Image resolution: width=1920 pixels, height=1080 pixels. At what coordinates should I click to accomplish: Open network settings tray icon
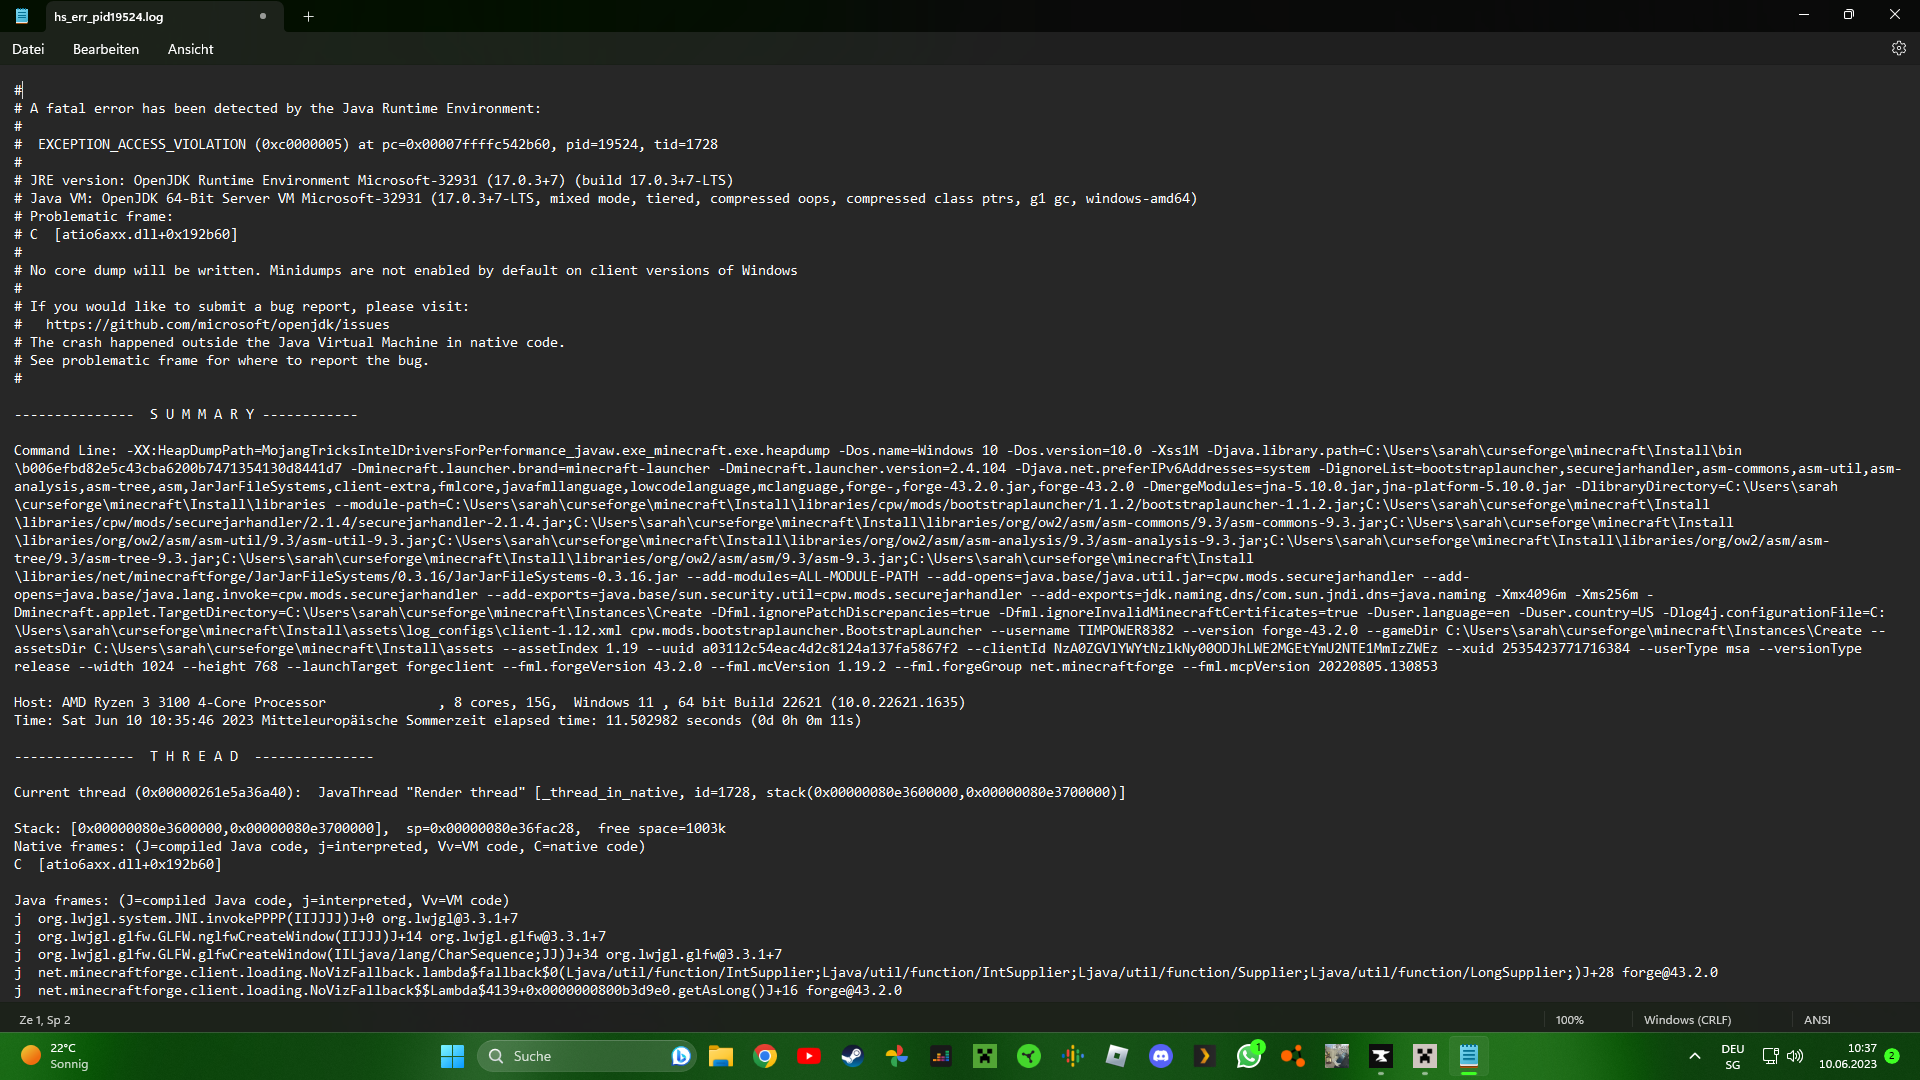pos(1770,1056)
